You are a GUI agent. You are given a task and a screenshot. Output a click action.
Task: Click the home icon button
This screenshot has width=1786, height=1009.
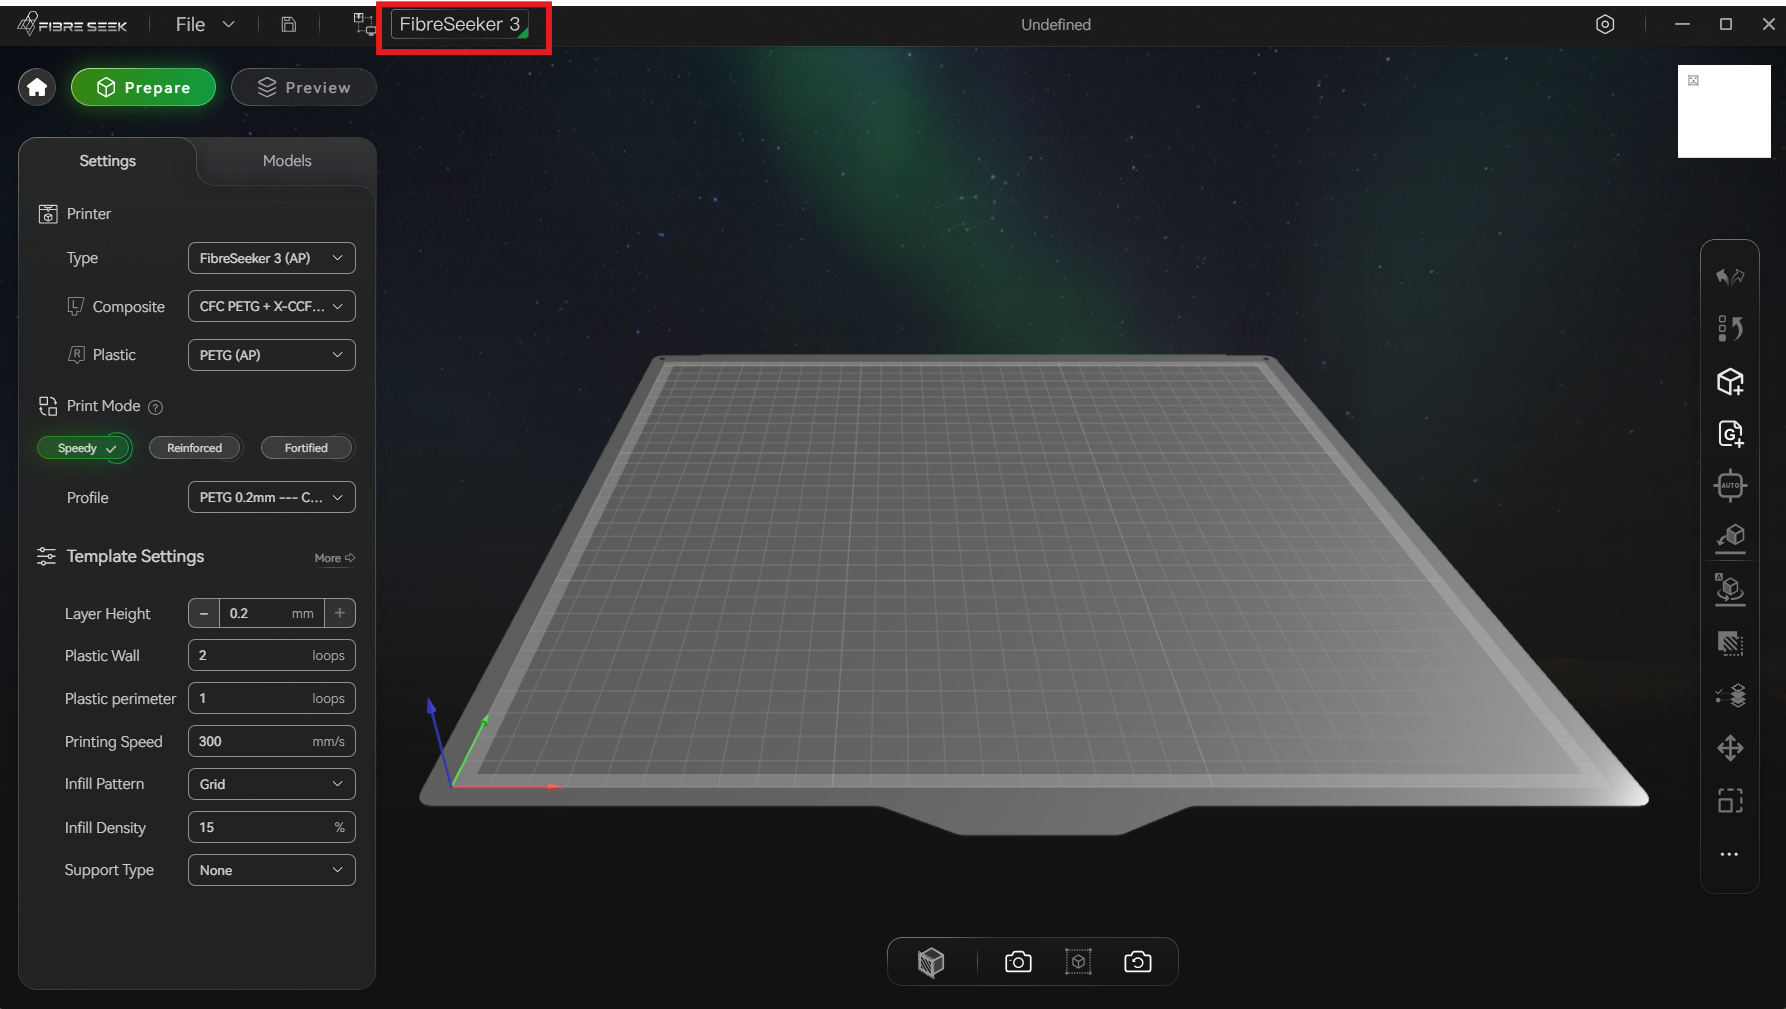click(x=37, y=88)
